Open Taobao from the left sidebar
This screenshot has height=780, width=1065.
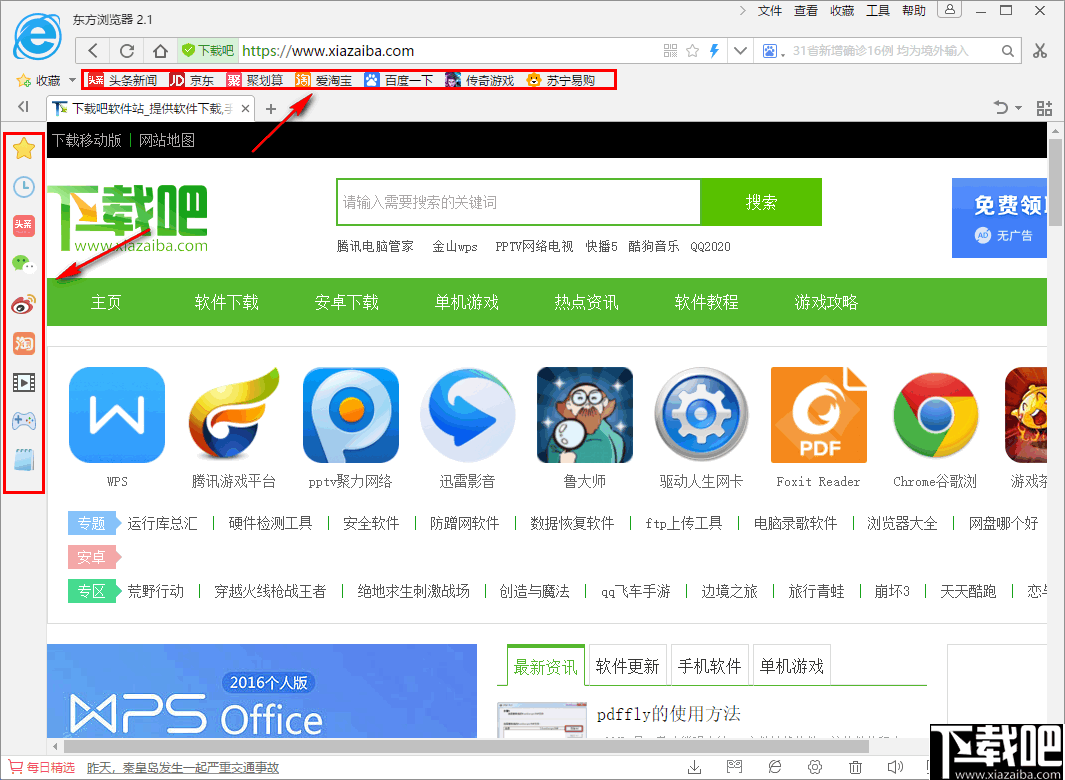click(x=24, y=343)
